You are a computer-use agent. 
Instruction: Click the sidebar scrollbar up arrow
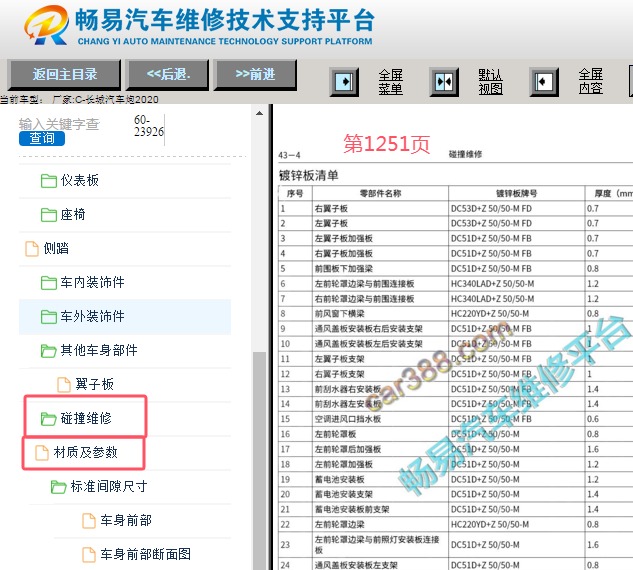pyautogui.click(x=259, y=114)
